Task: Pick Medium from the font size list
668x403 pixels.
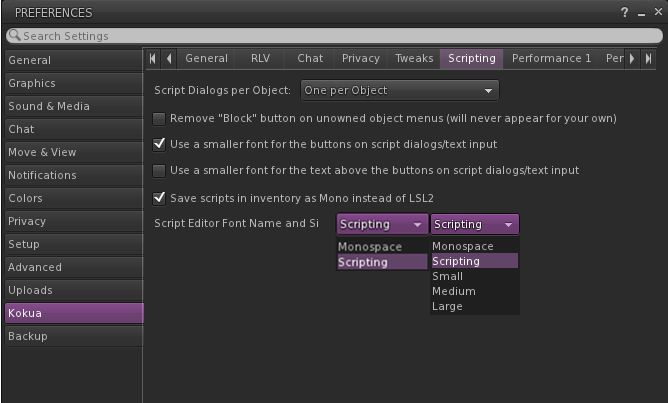Action: click(x=453, y=291)
